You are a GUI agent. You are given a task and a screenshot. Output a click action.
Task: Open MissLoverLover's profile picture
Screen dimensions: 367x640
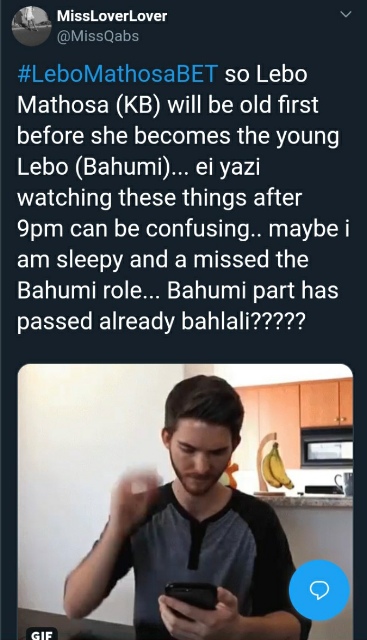coord(31,26)
